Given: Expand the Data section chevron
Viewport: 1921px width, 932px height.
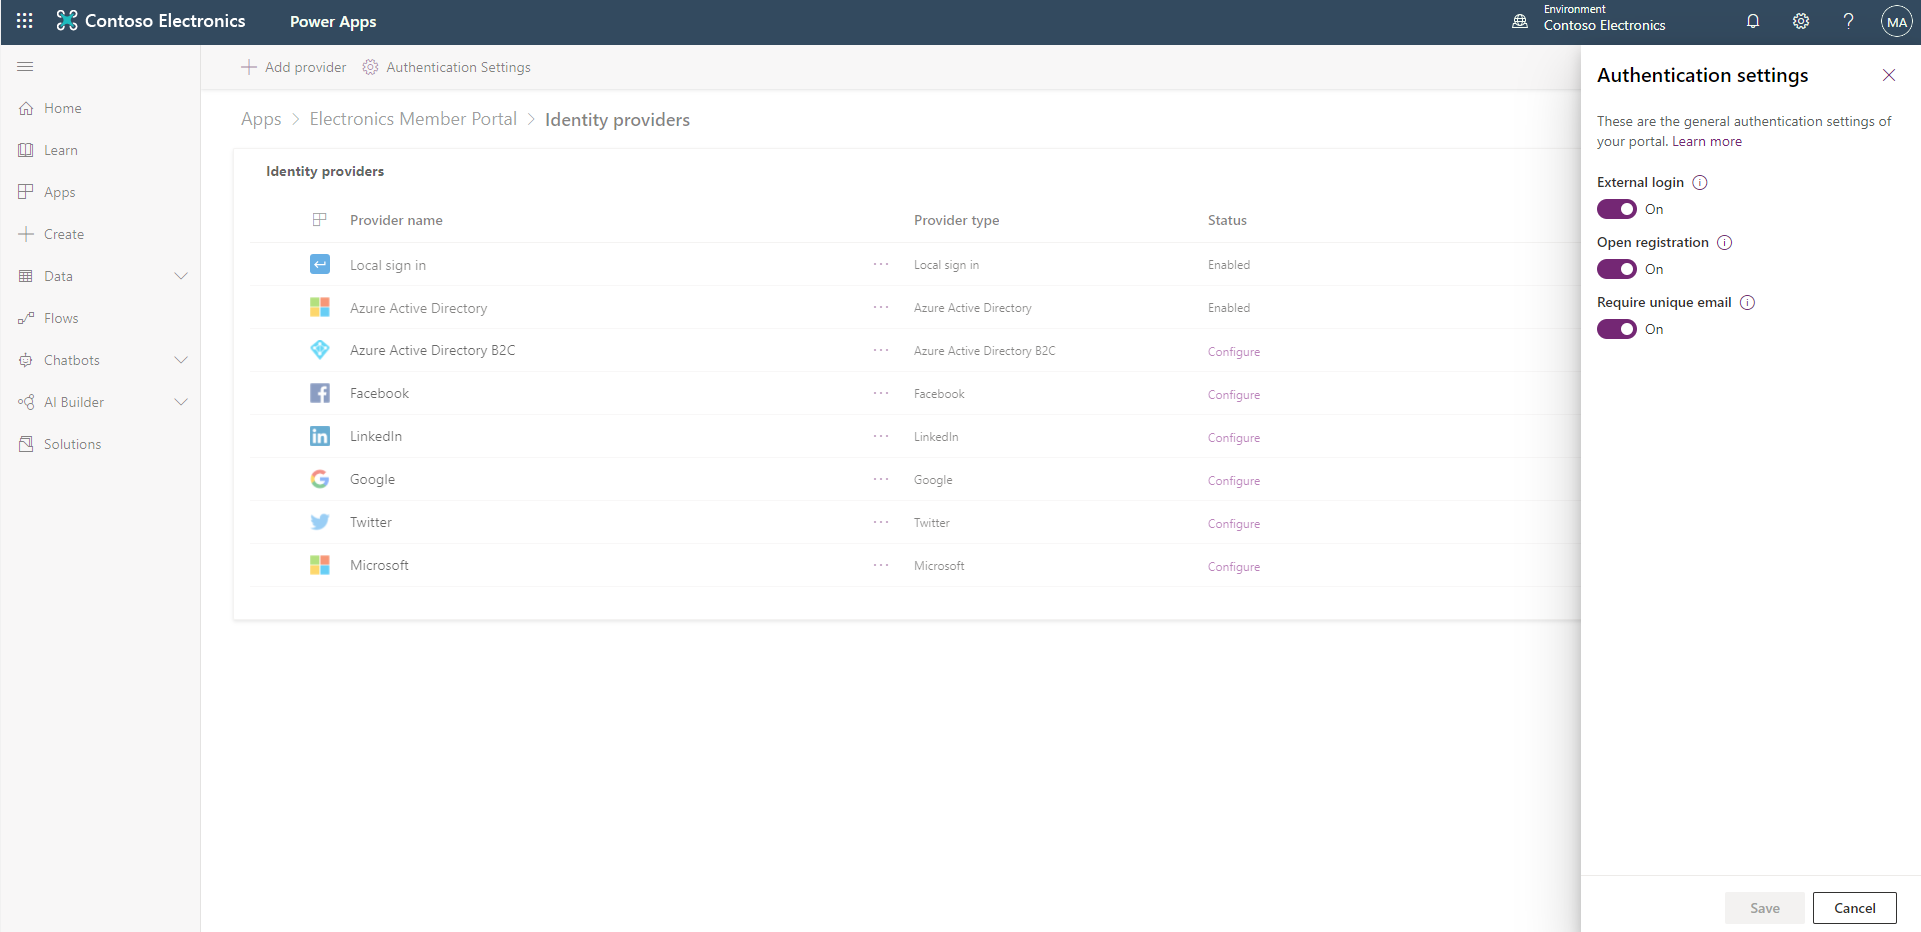Looking at the screenshot, I should [x=181, y=276].
